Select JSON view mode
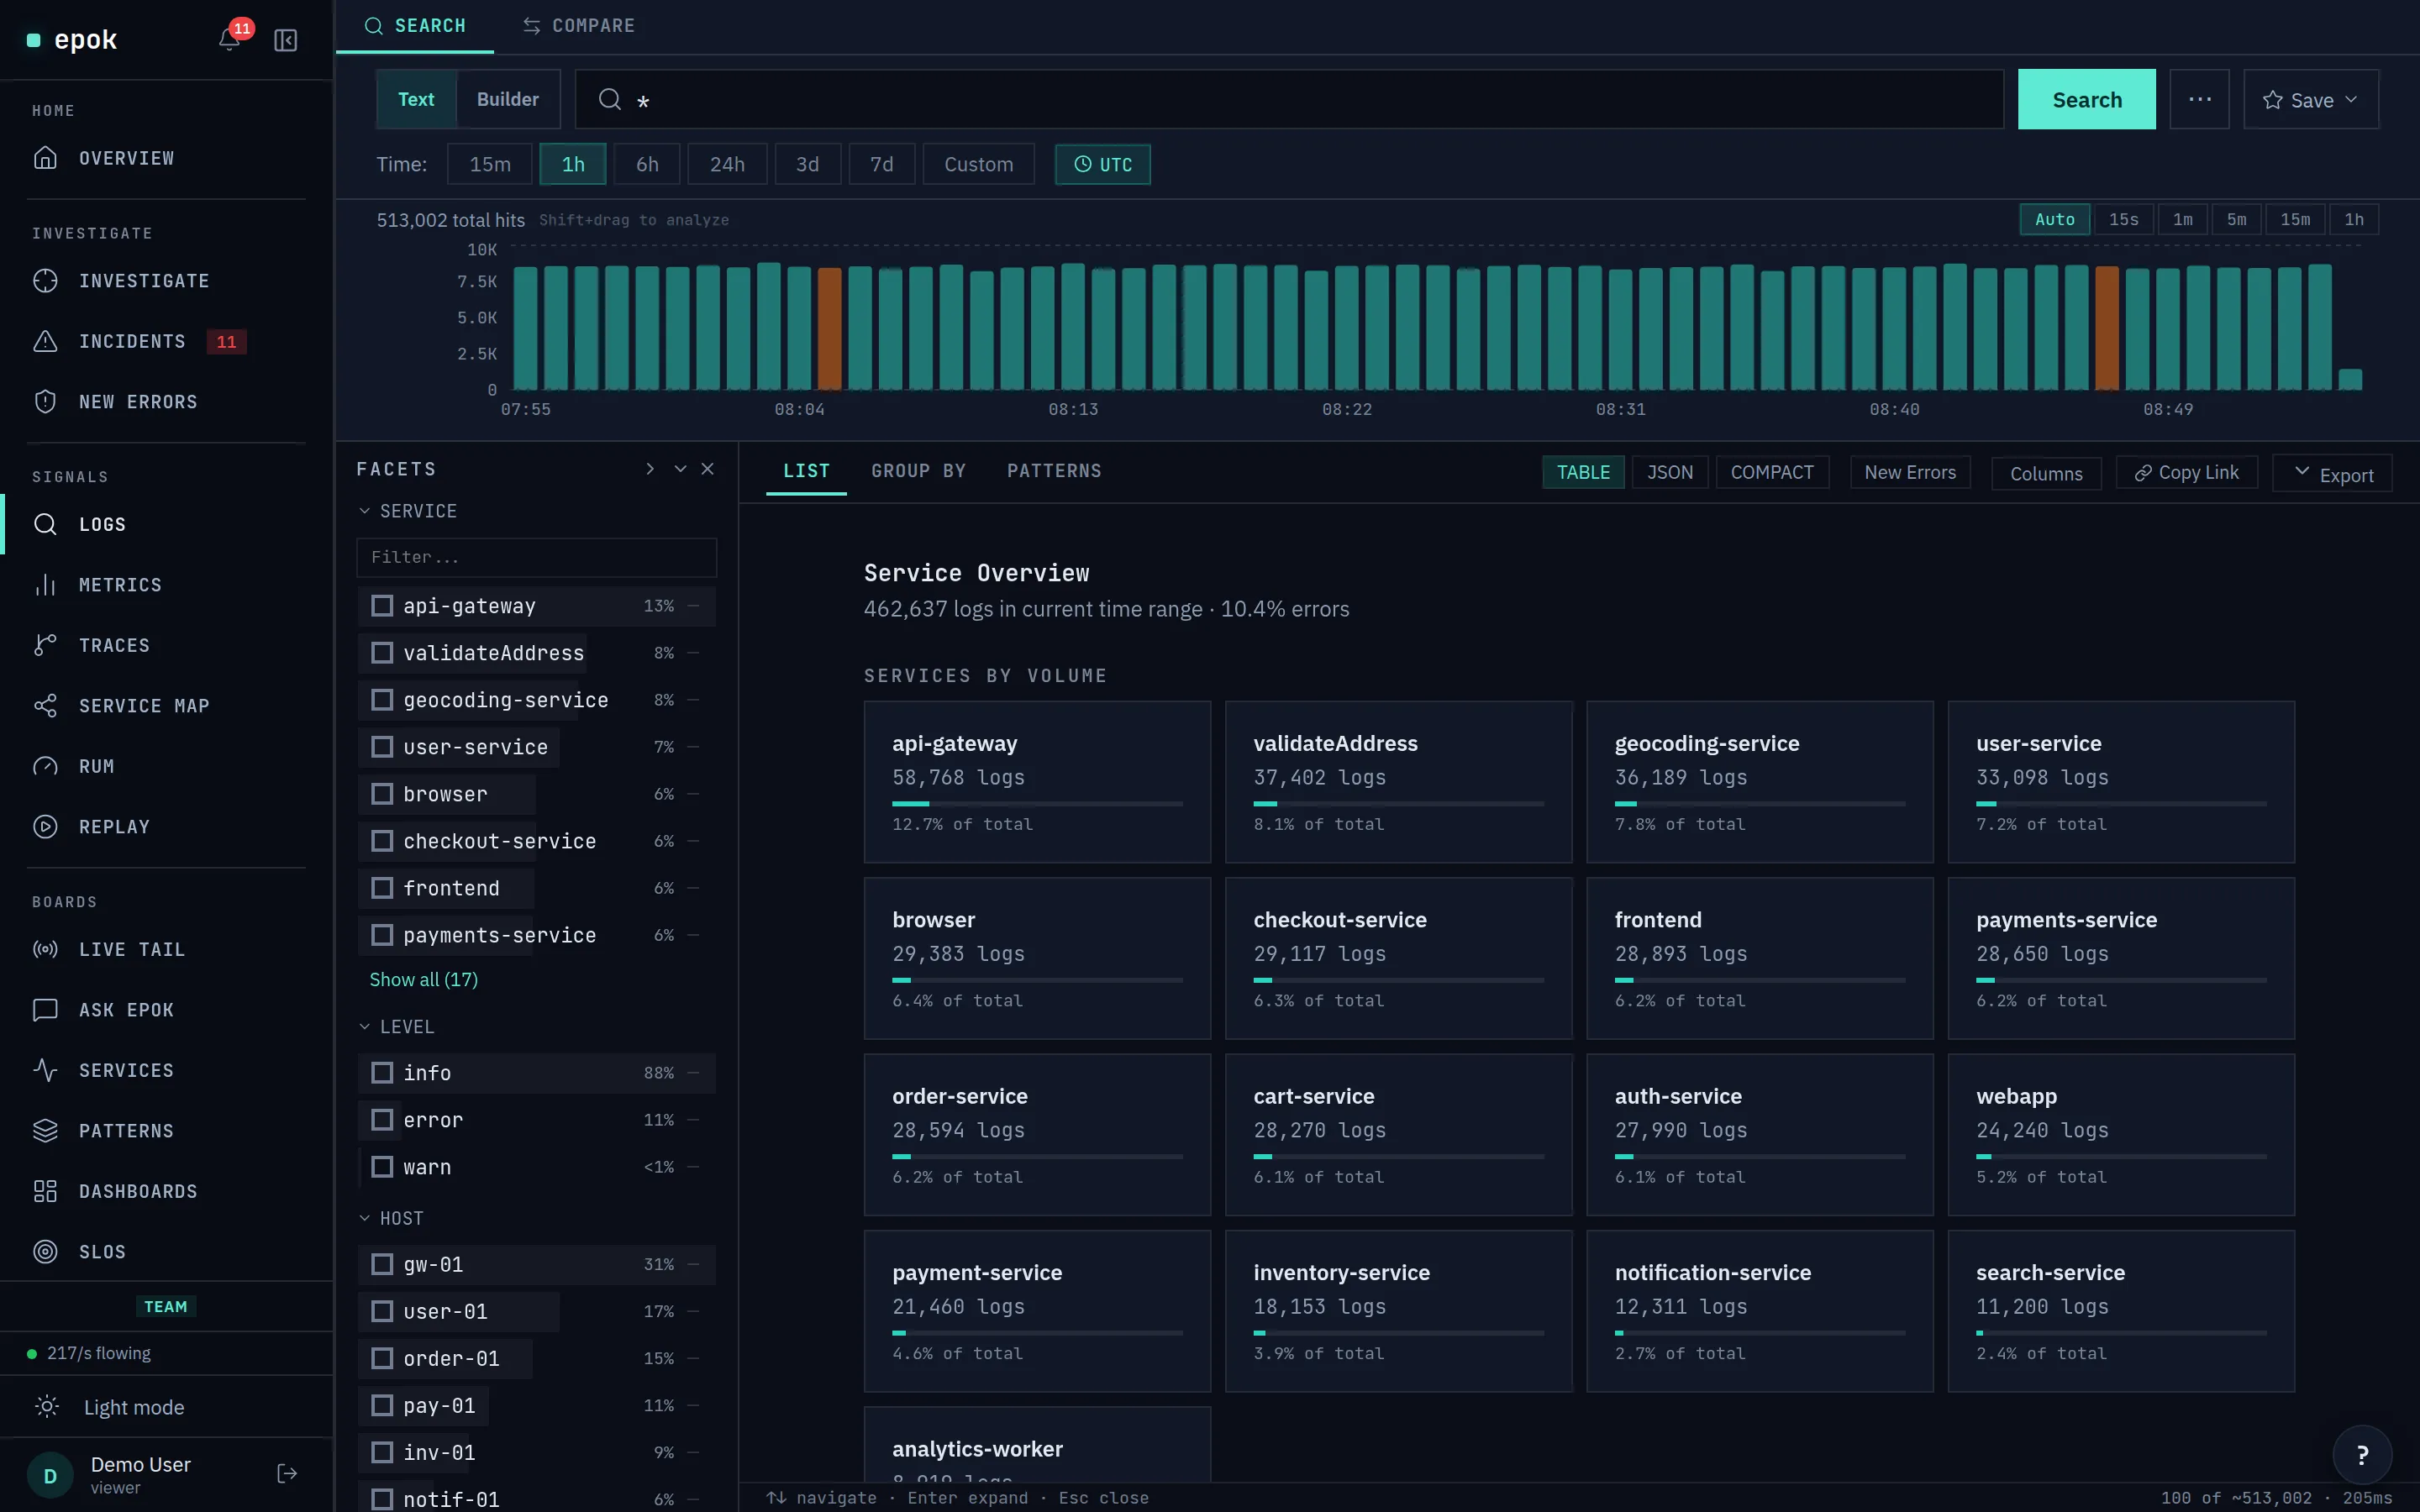Viewport: 2420px width, 1512px height. [x=1670, y=472]
